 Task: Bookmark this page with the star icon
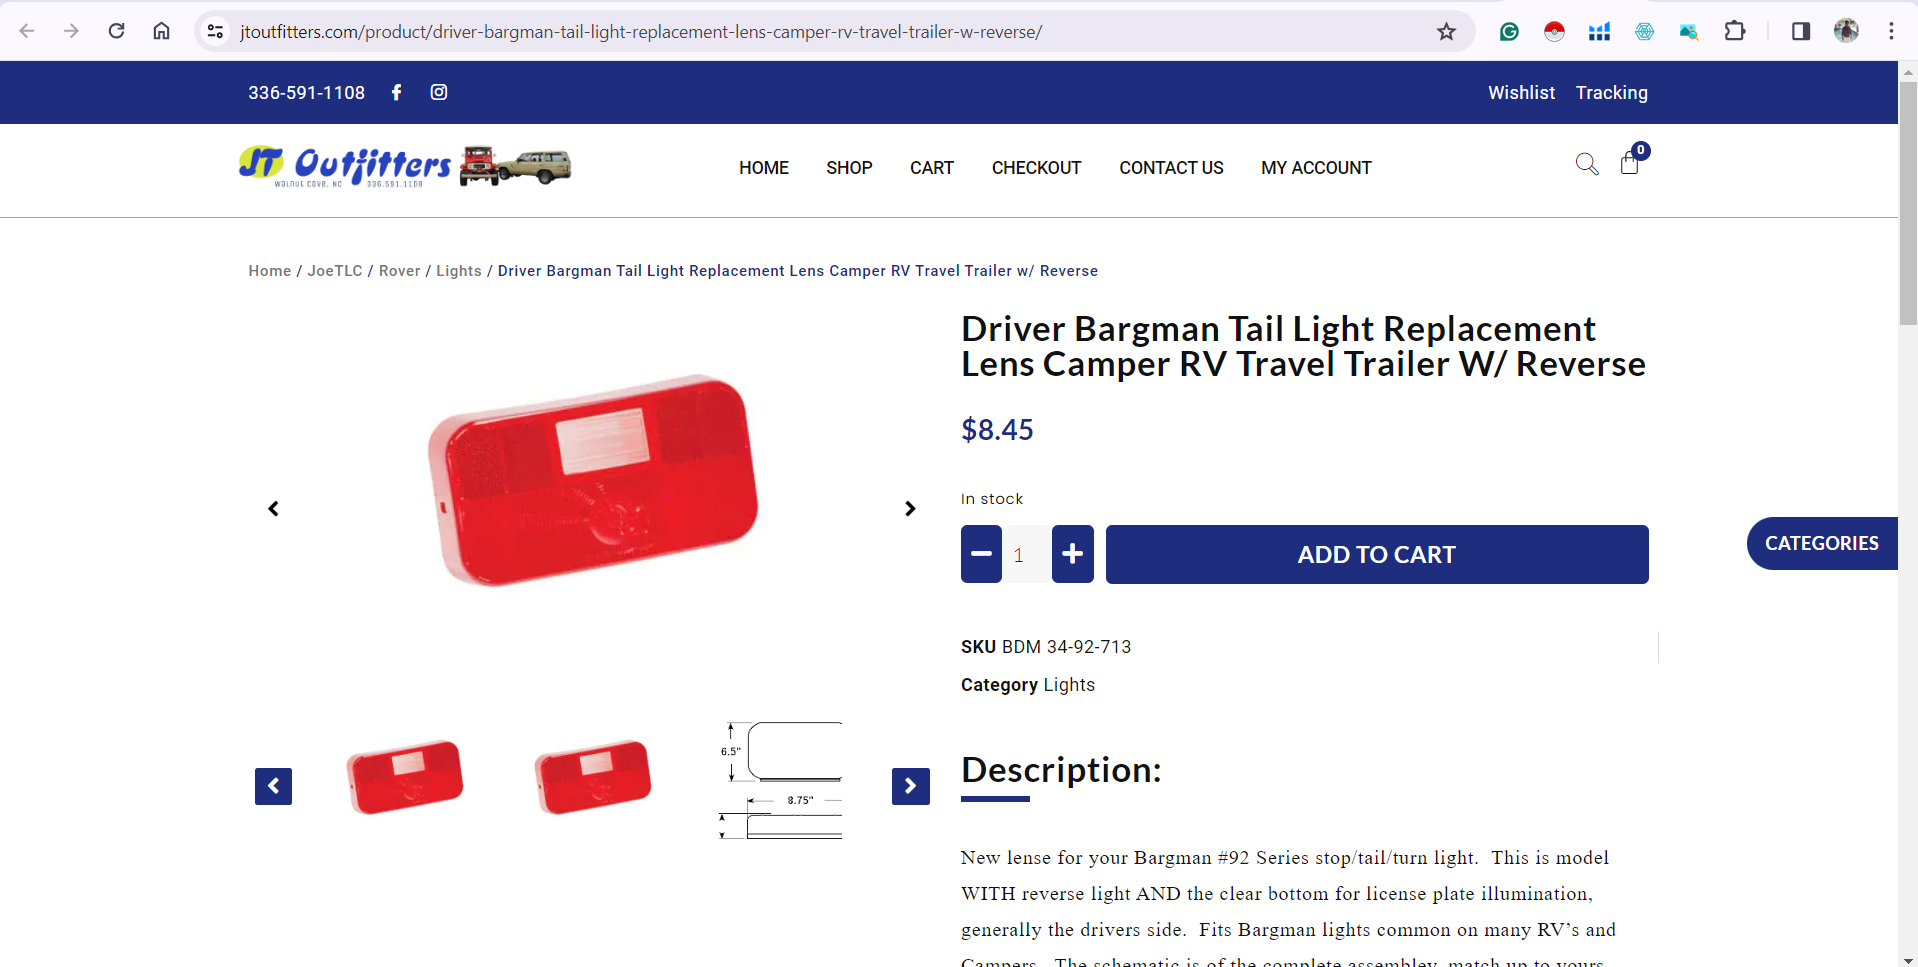(1446, 32)
